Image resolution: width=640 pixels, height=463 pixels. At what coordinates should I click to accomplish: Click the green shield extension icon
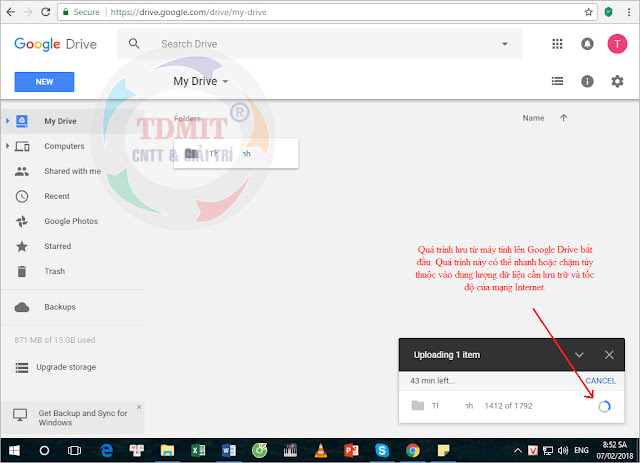(608, 12)
